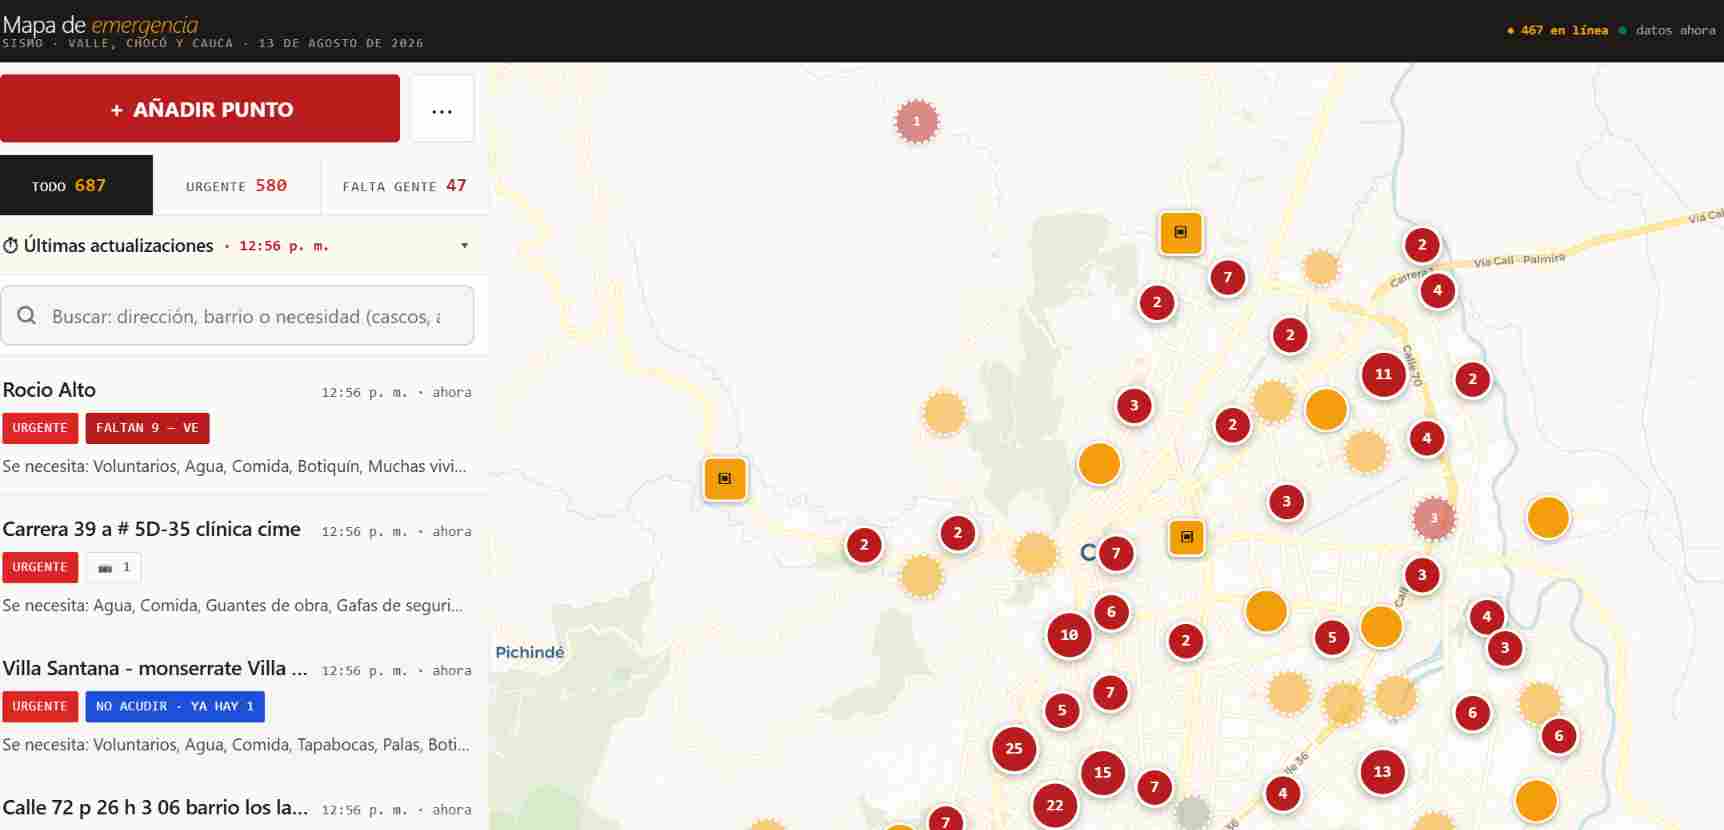
Task: Click 'Se necesita: Voluntarios, Agua, Comida, Botiquín' text
Action: click(234, 466)
